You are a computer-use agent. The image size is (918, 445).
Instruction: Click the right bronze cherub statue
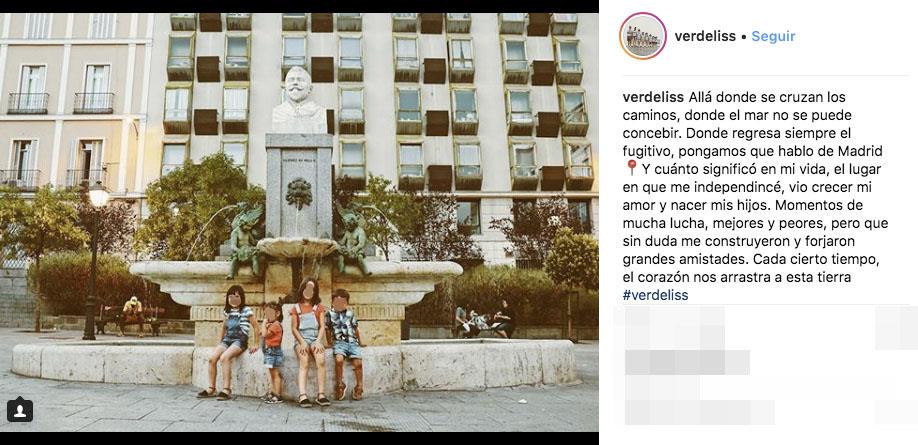coord(351,238)
